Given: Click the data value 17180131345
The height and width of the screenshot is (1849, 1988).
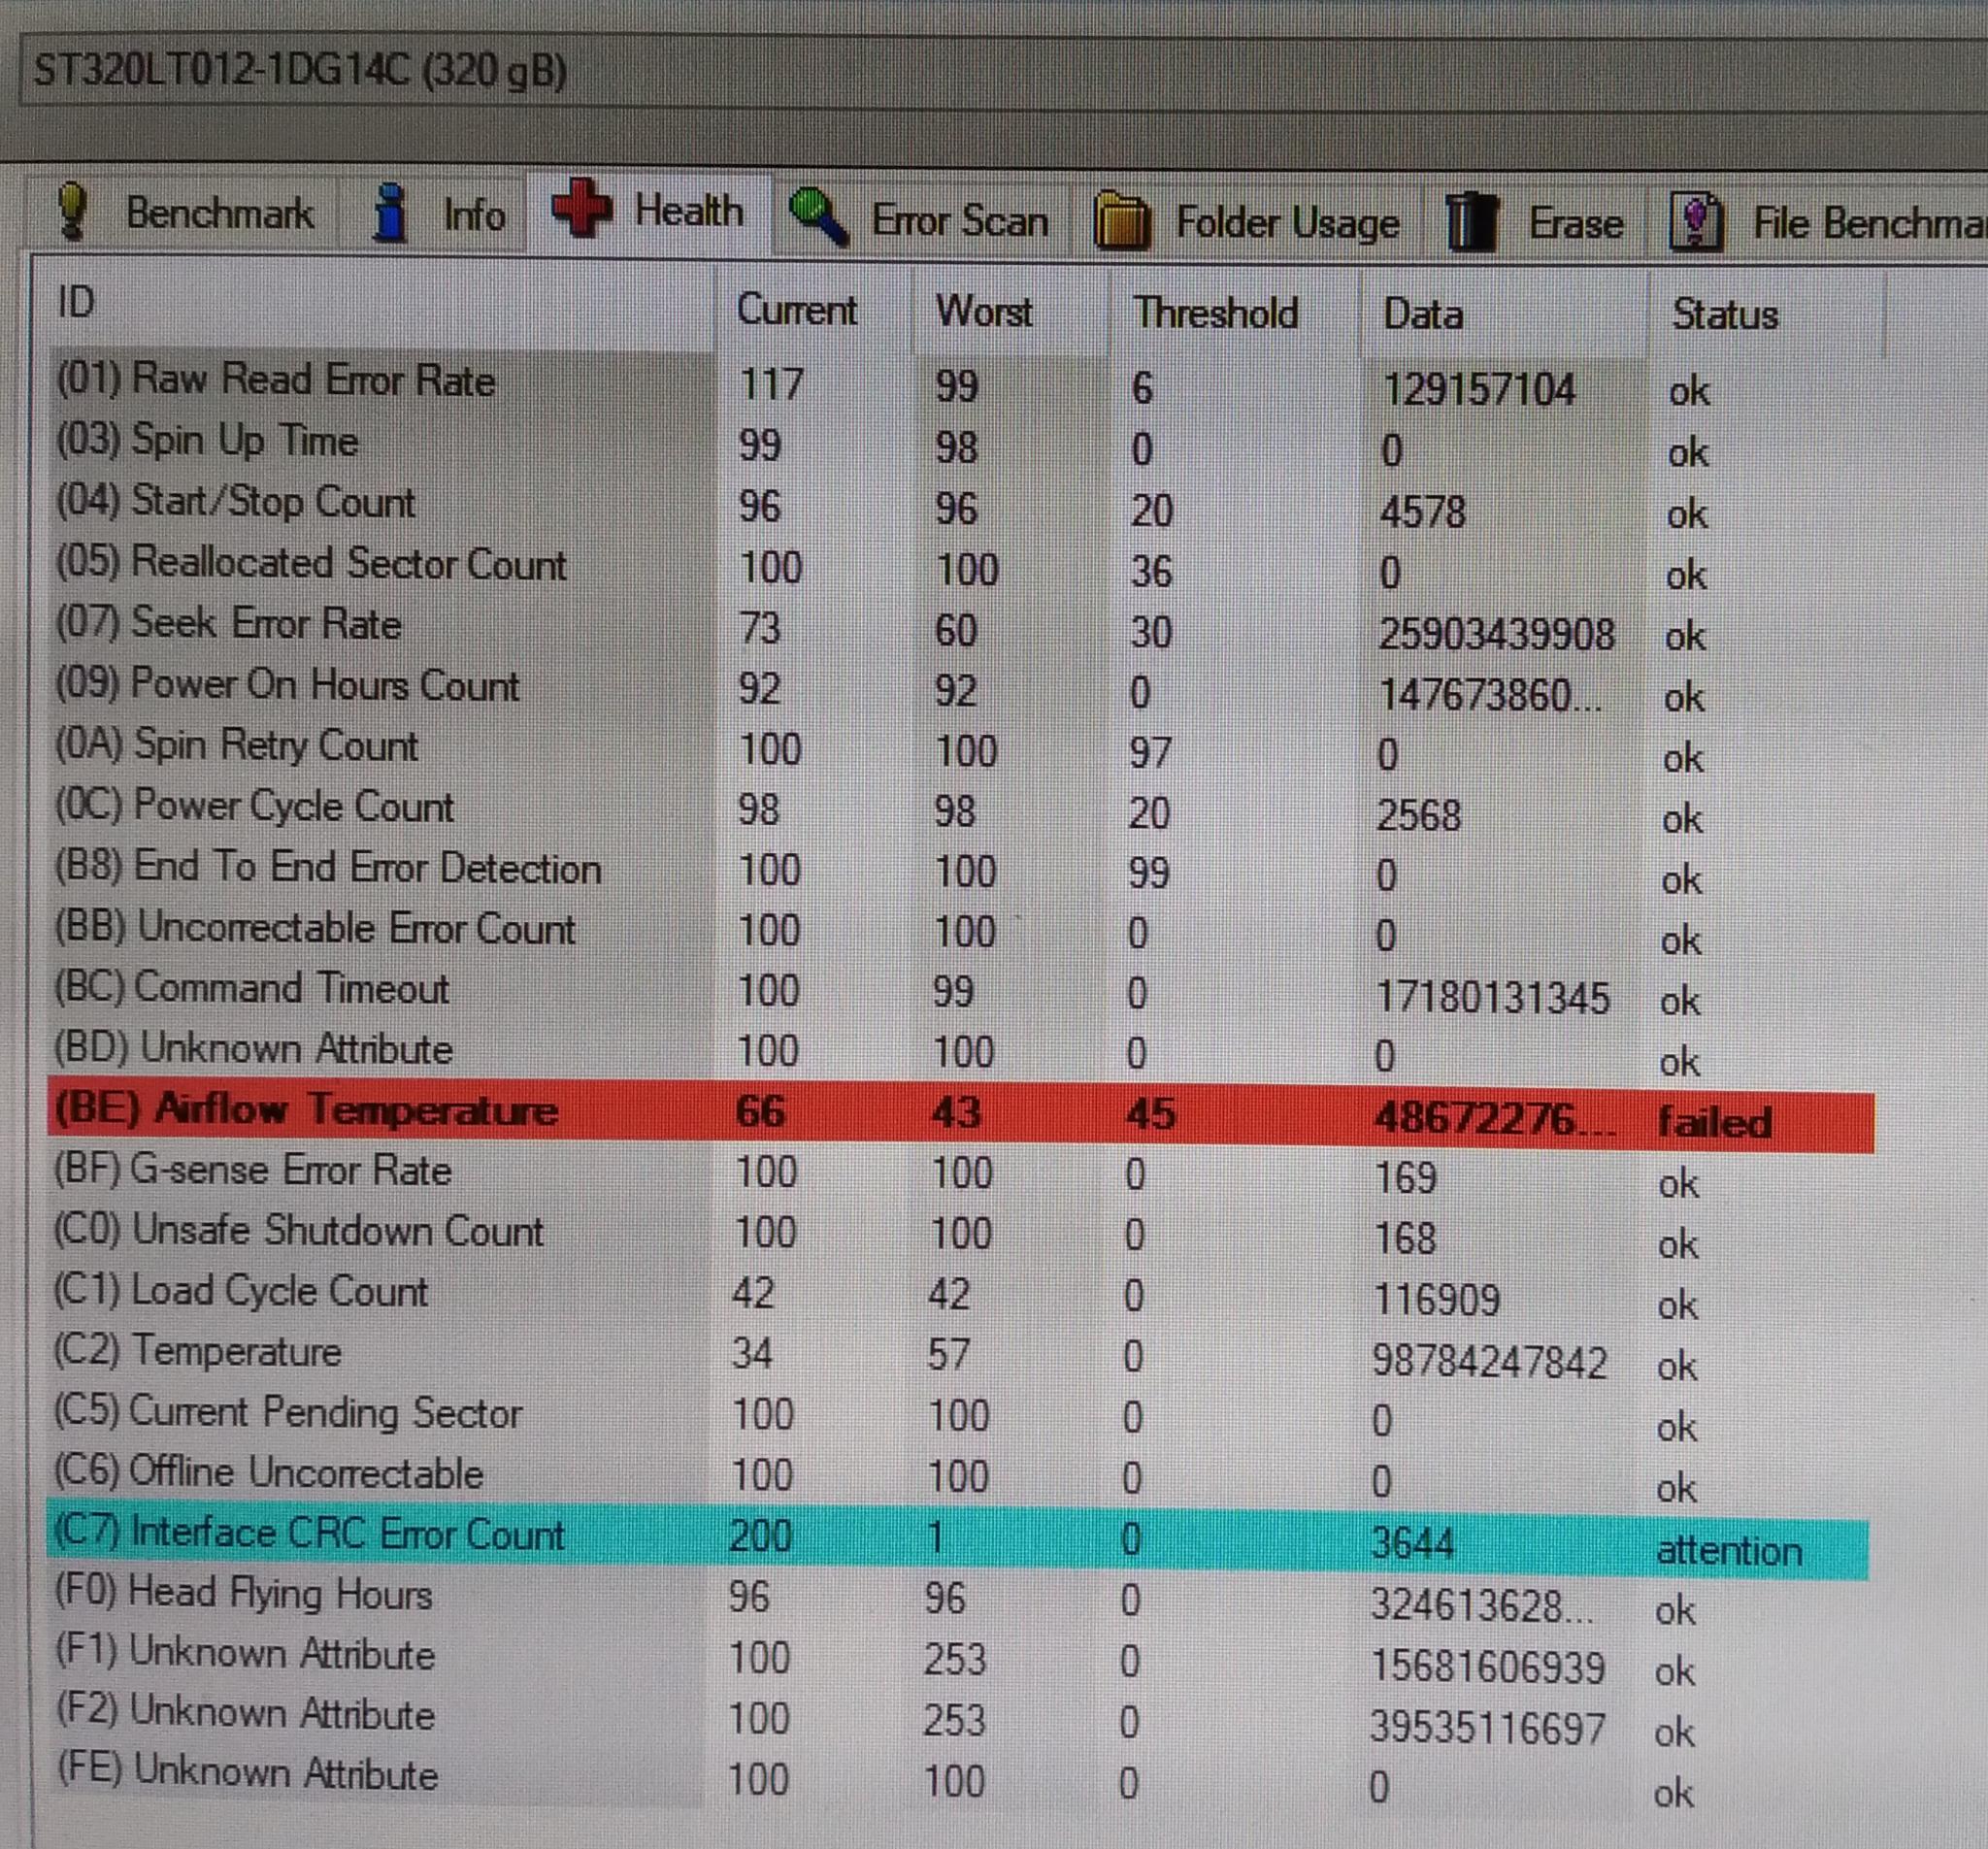Looking at the screenshot, I should click(1492, 997).
